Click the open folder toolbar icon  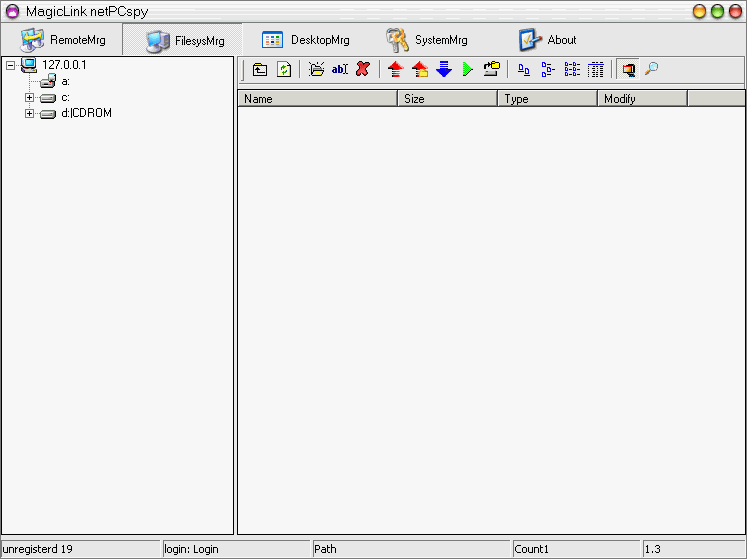316,70
